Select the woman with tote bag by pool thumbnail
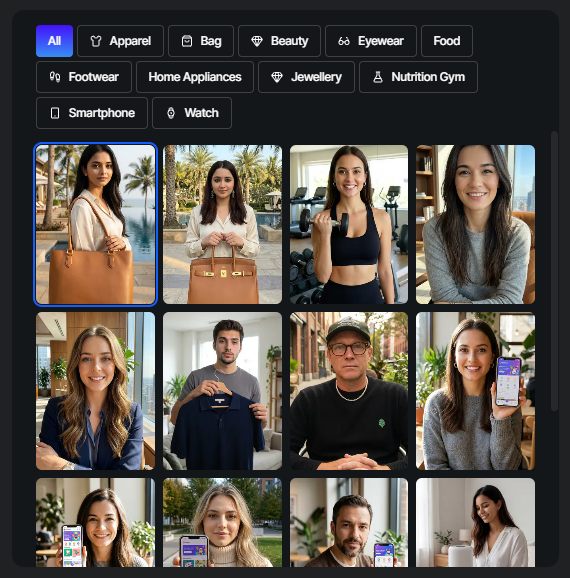 (95, 224)
